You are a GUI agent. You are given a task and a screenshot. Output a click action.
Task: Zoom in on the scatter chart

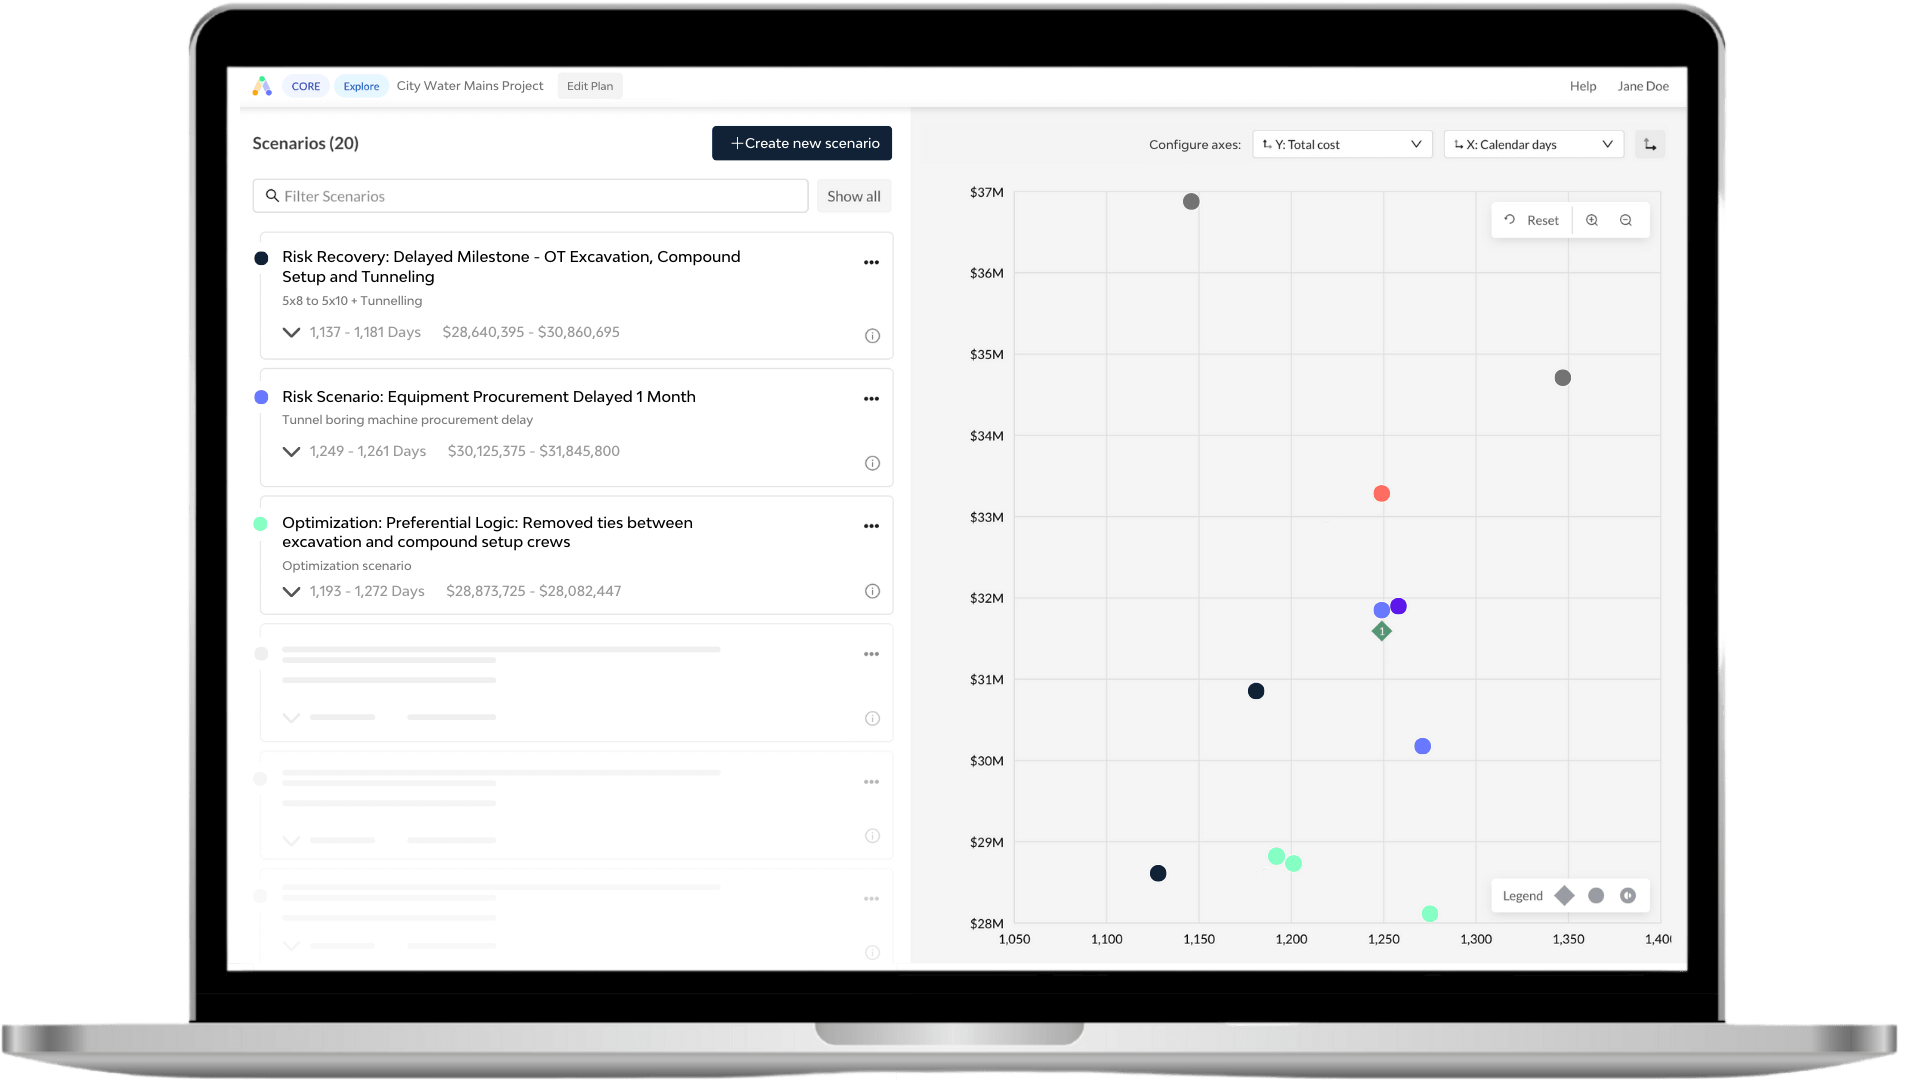pyautogui.click(x=1592, y=219)
